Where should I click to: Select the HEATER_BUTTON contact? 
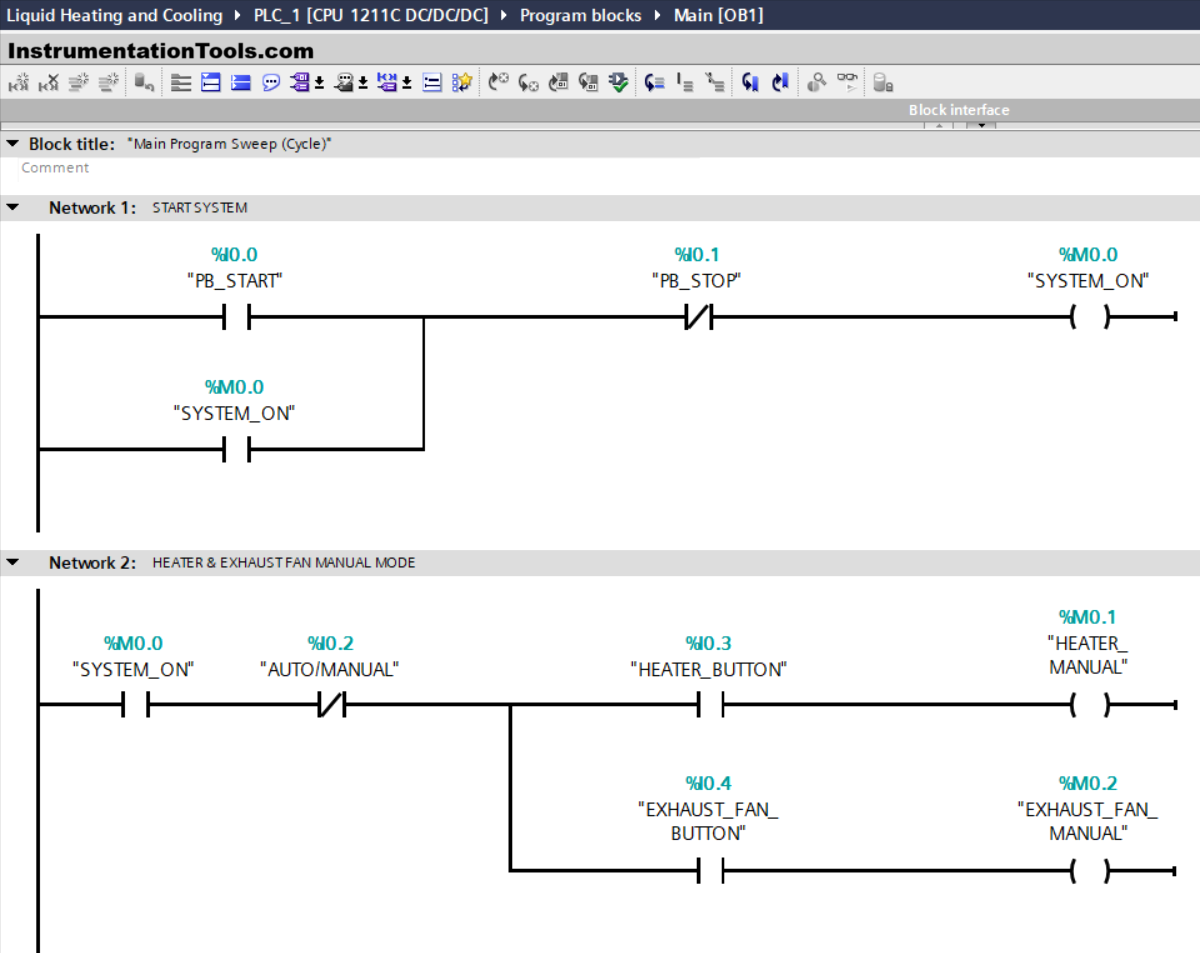[x=709, y=706]
